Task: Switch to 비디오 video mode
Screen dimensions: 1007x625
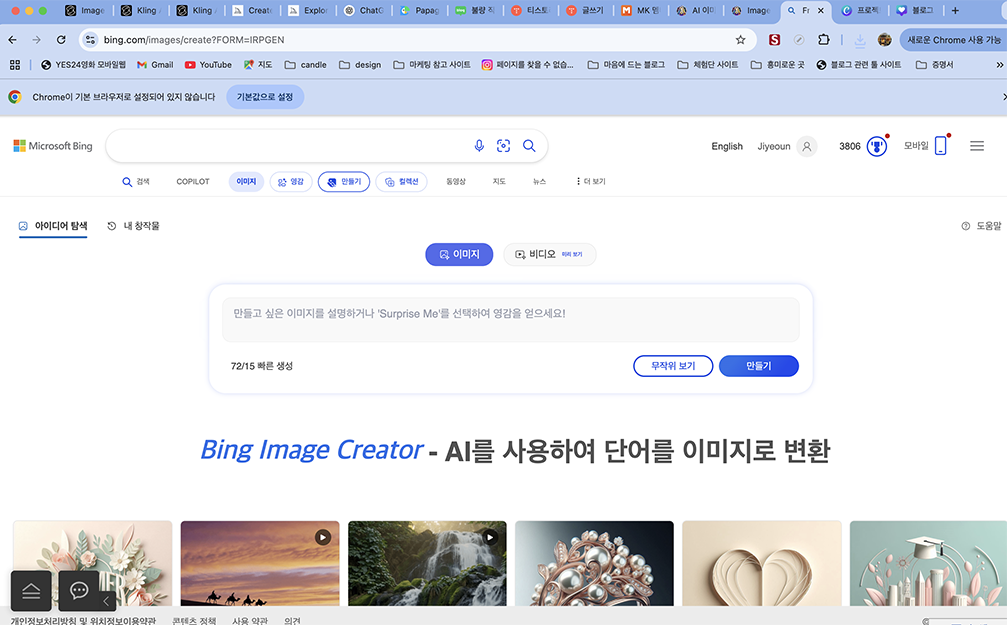Action: click(550, 254)
